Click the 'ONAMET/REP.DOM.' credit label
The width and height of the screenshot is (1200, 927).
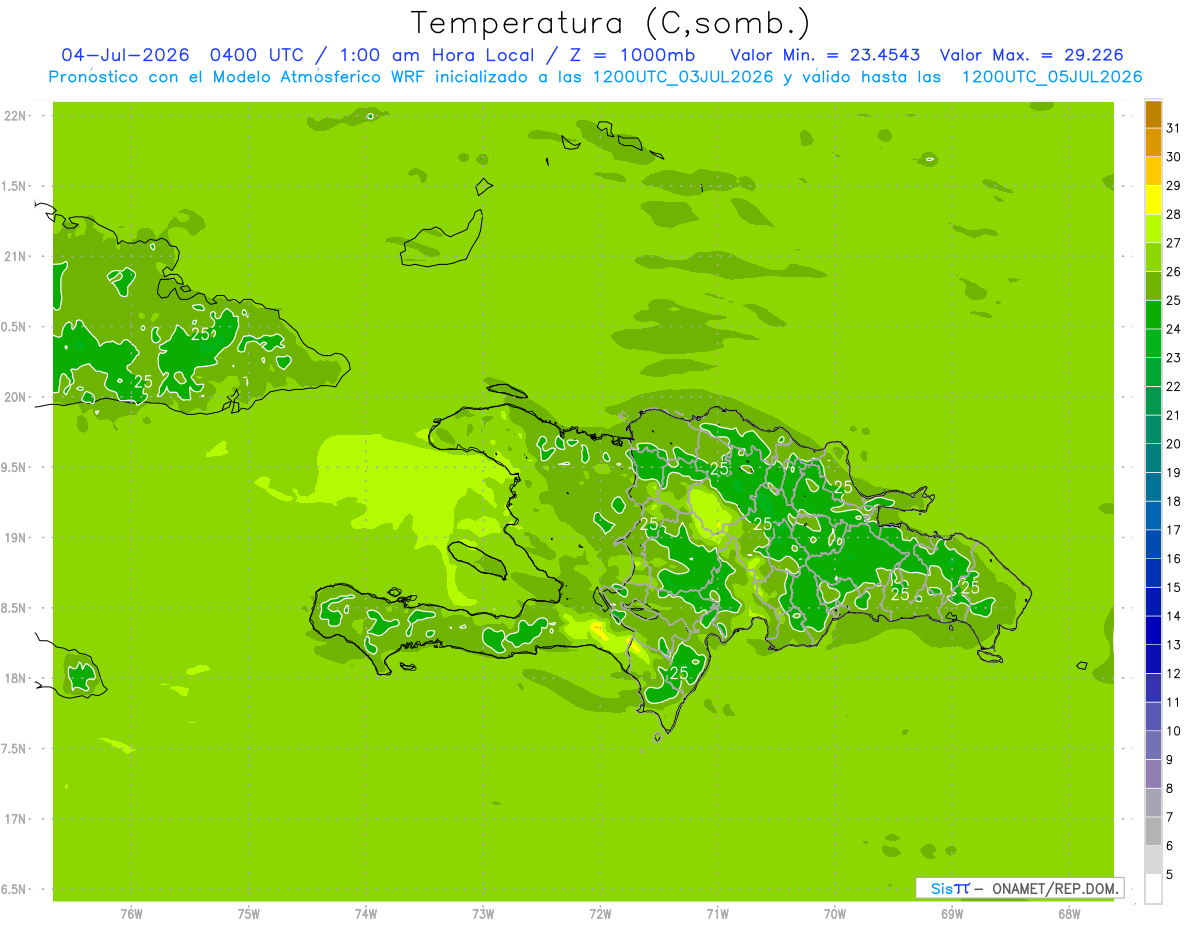click(1056, 888)
